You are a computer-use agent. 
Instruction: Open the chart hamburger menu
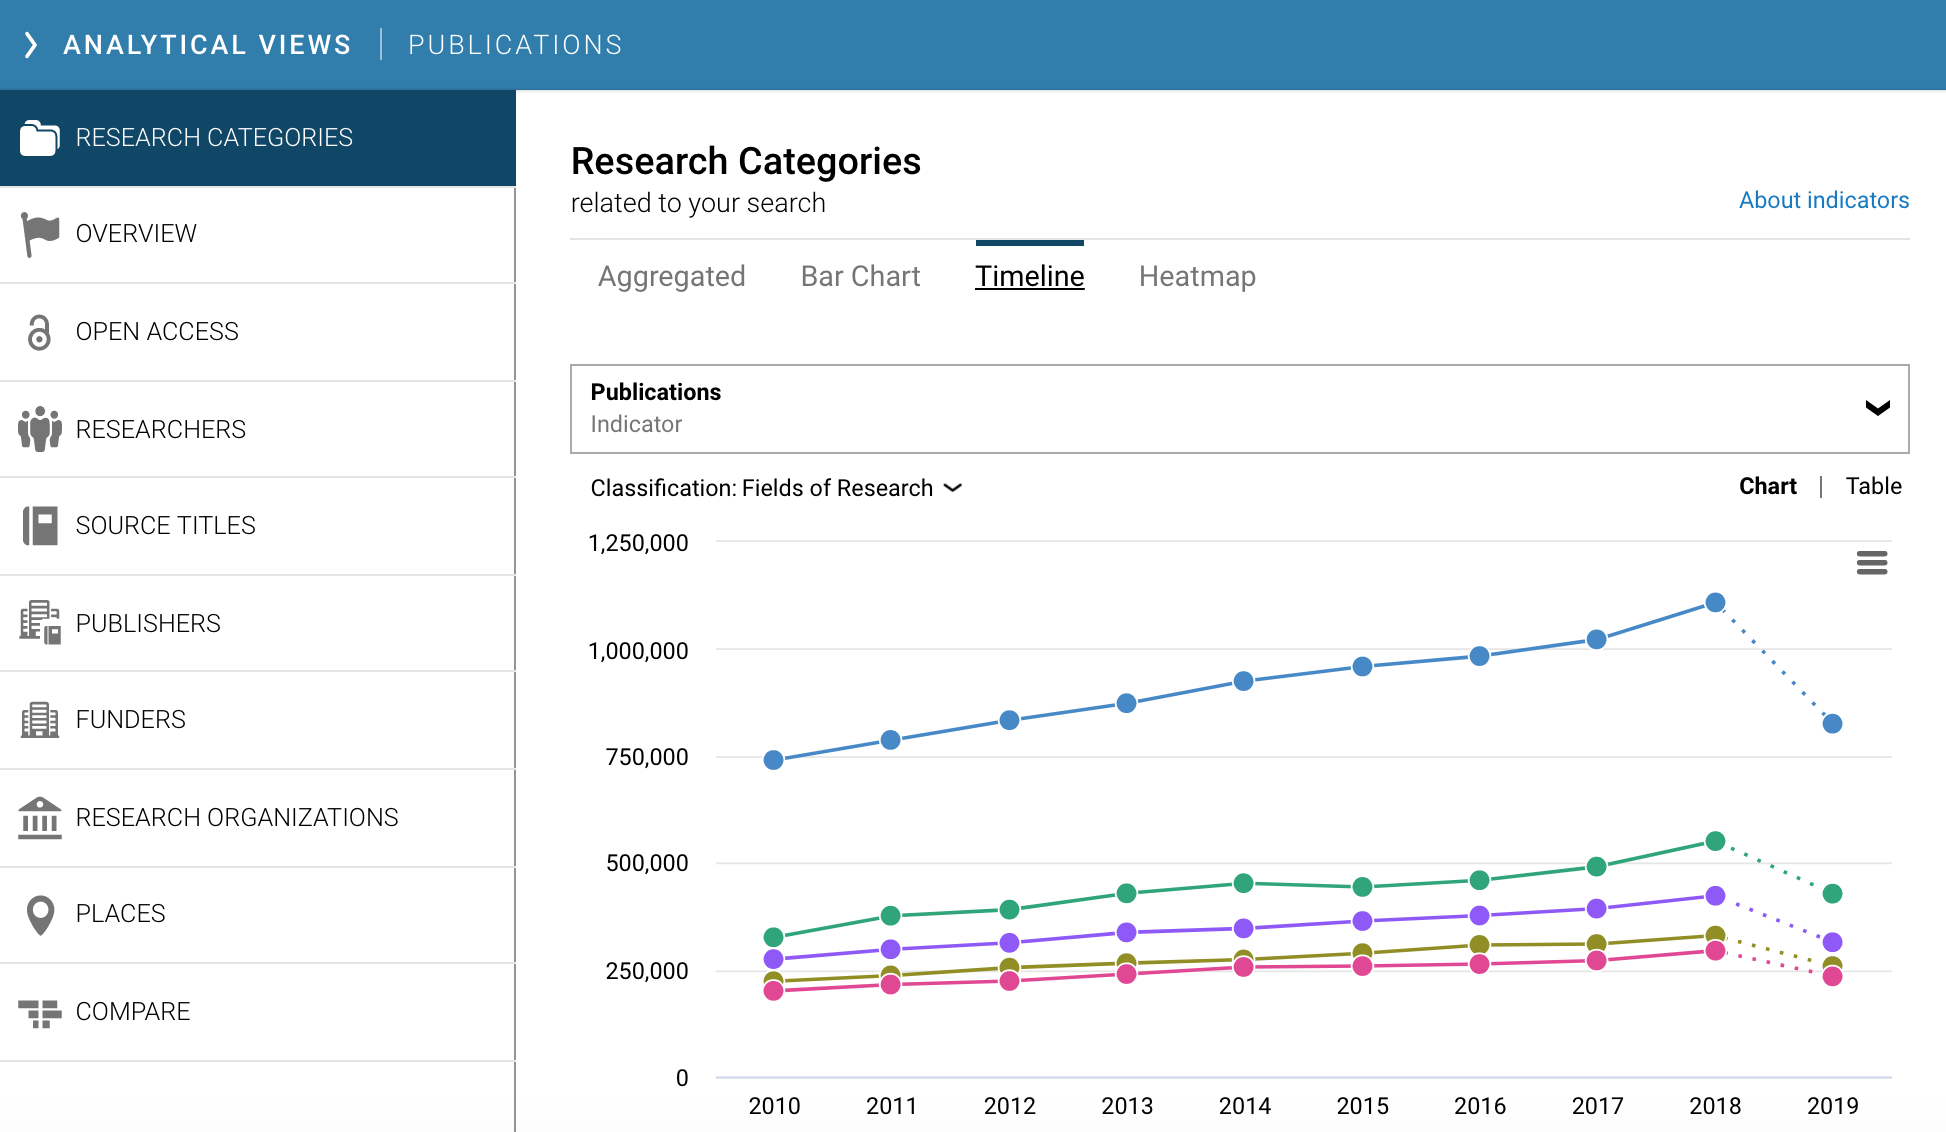point(1871,563)
